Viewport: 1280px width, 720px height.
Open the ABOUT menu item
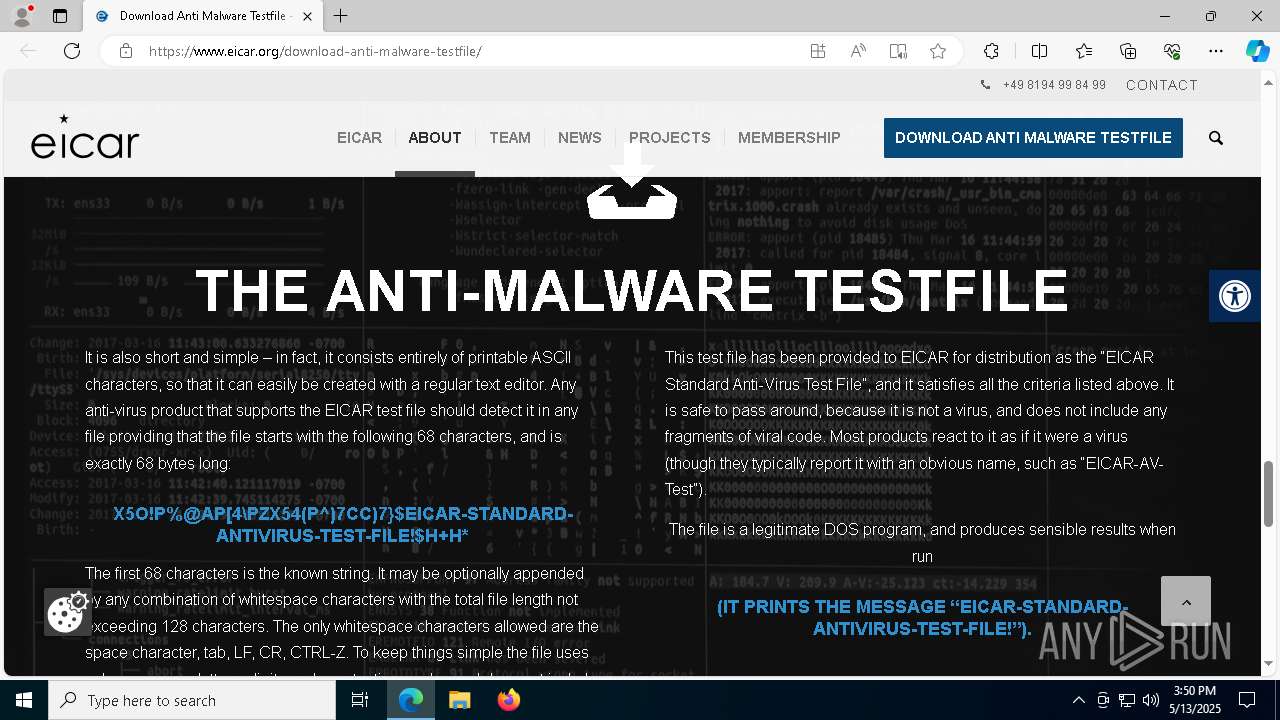[x=435, y=138]
